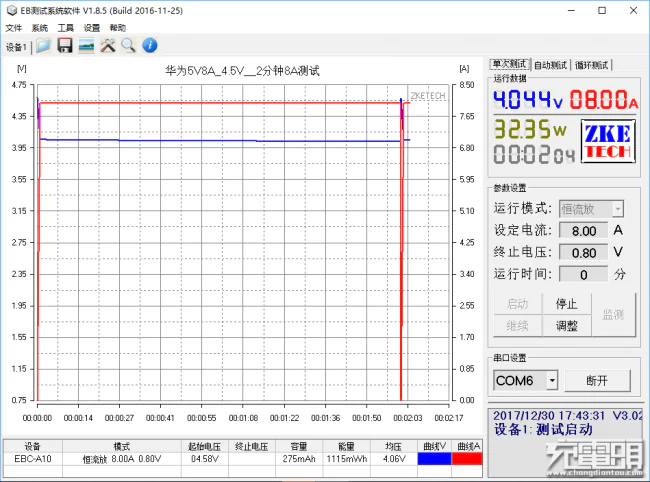The image size is (650, 482).
Task: Open the 工具 menu
Action: 65,28
